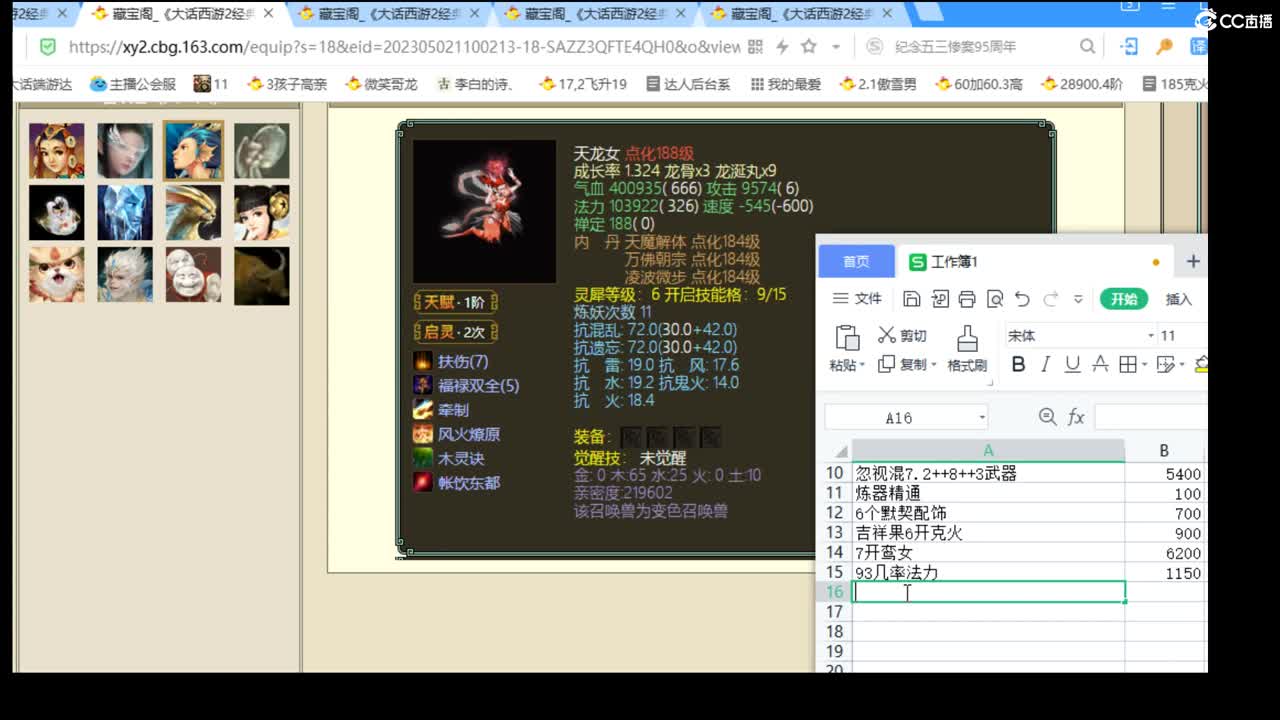Click the browser search magnifier icon
Viewport: 1280px width, 720px height.
click(1088, 47)
